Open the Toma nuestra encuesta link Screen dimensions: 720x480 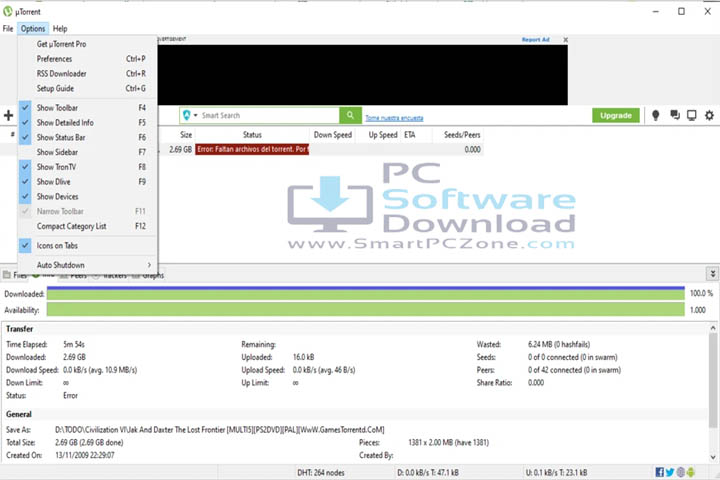tap(394, 118)
